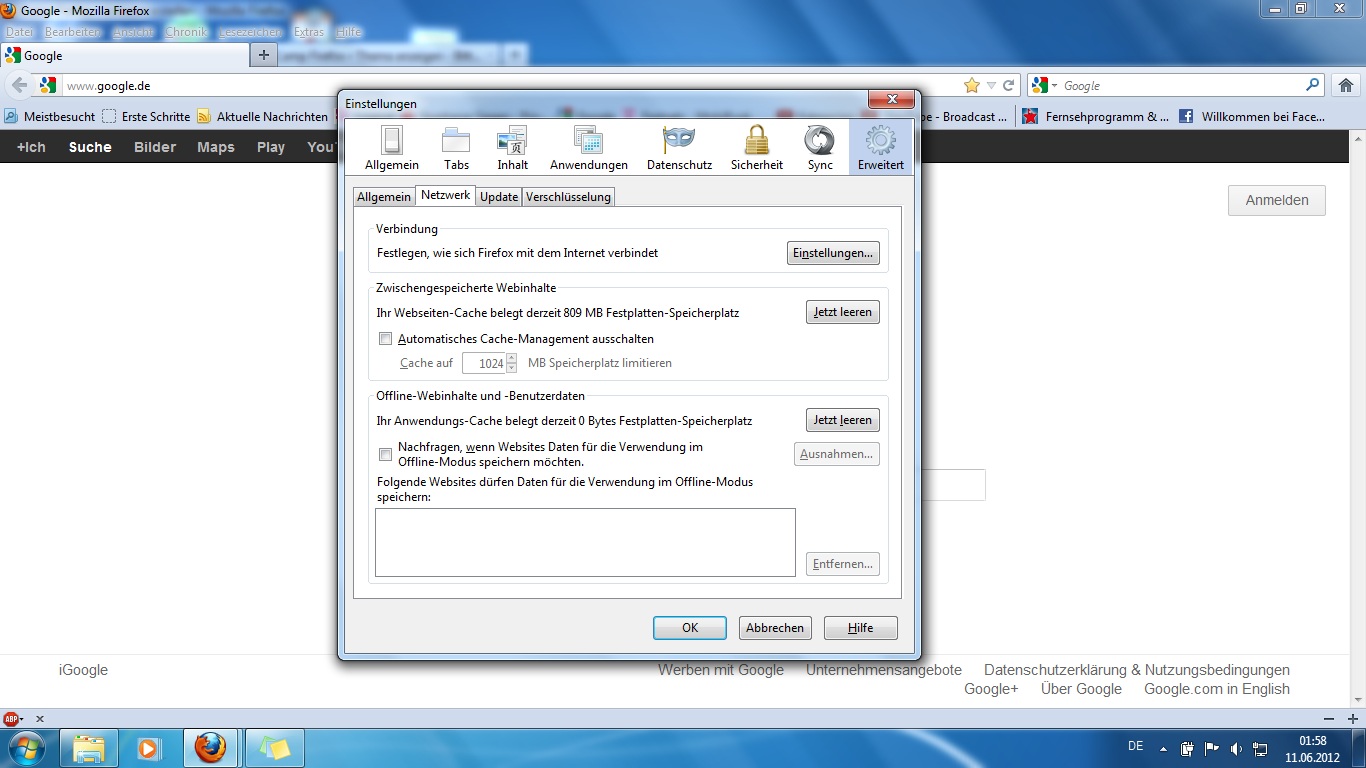Launch Windows Media Player from the taskbar
Image resolution: width=1366 pixels, height=768 pixels.
149,748
